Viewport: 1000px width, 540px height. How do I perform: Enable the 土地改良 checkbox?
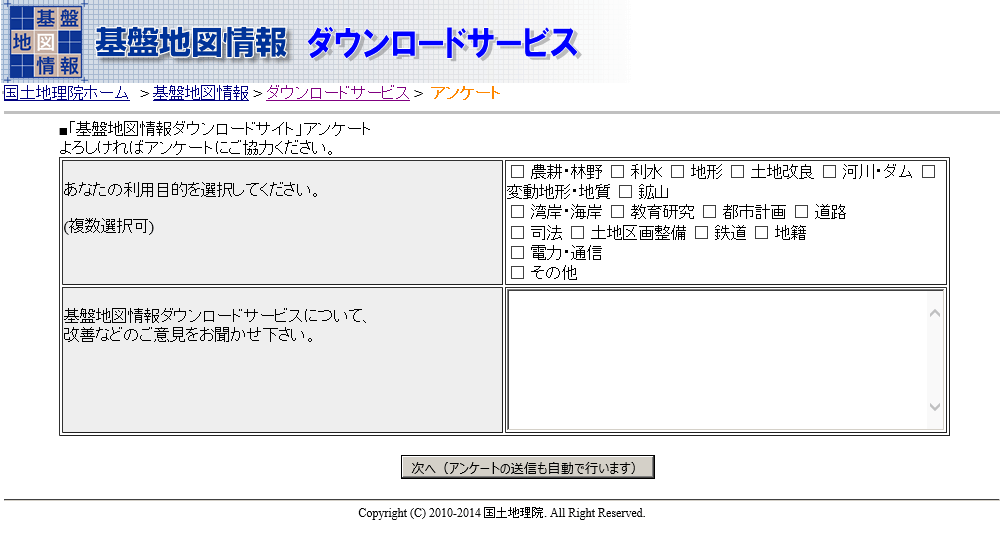coord(737,171)
